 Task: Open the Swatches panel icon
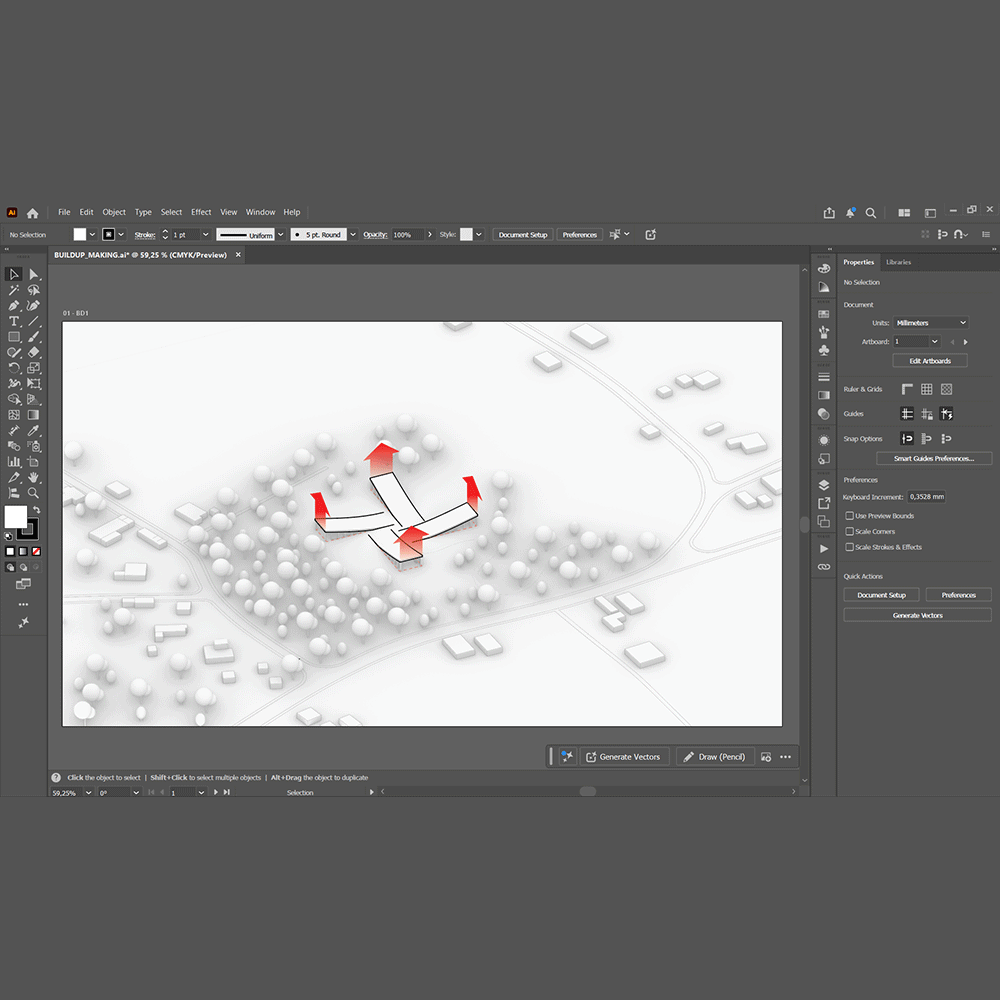click(x=823, y=314)
